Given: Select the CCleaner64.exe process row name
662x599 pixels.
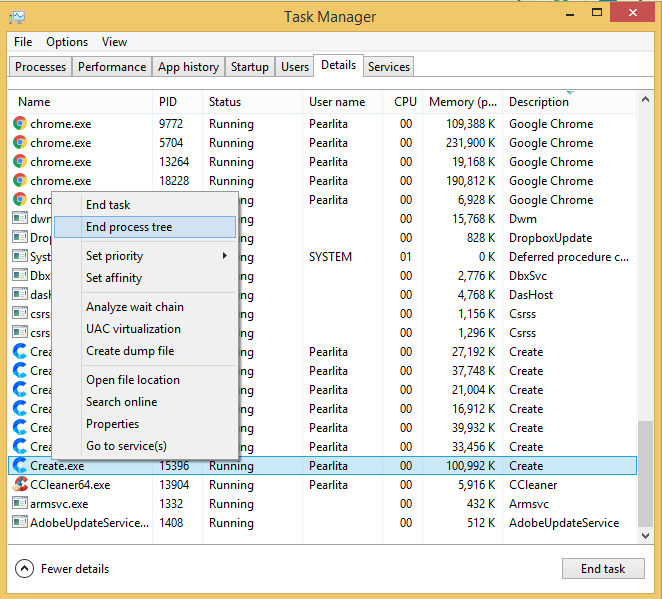Looking at the screenshot, I should pos(70,485).
